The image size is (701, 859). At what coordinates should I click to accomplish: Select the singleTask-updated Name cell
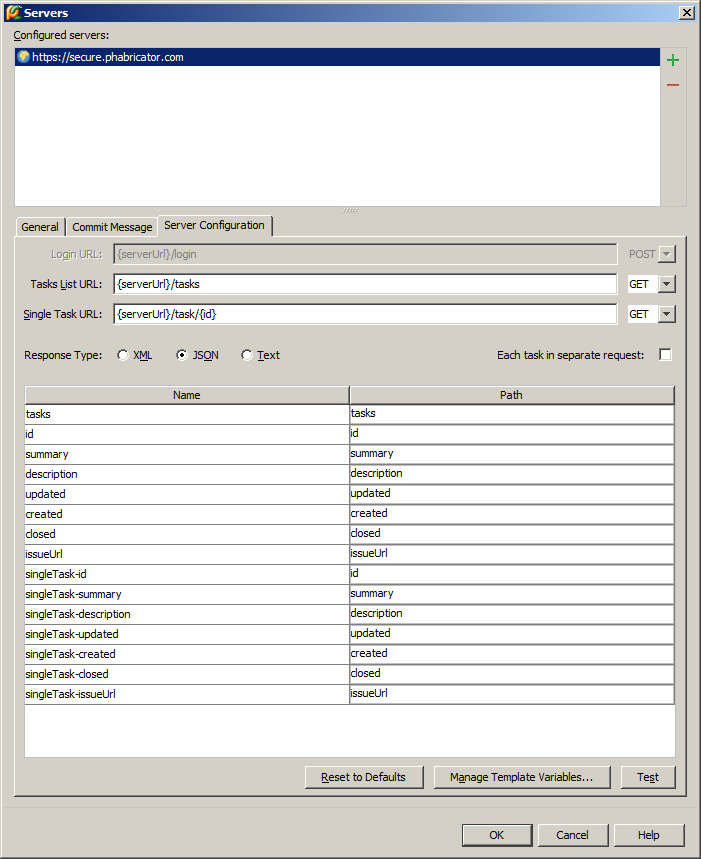pyautogui.click(x=187, y=634)
